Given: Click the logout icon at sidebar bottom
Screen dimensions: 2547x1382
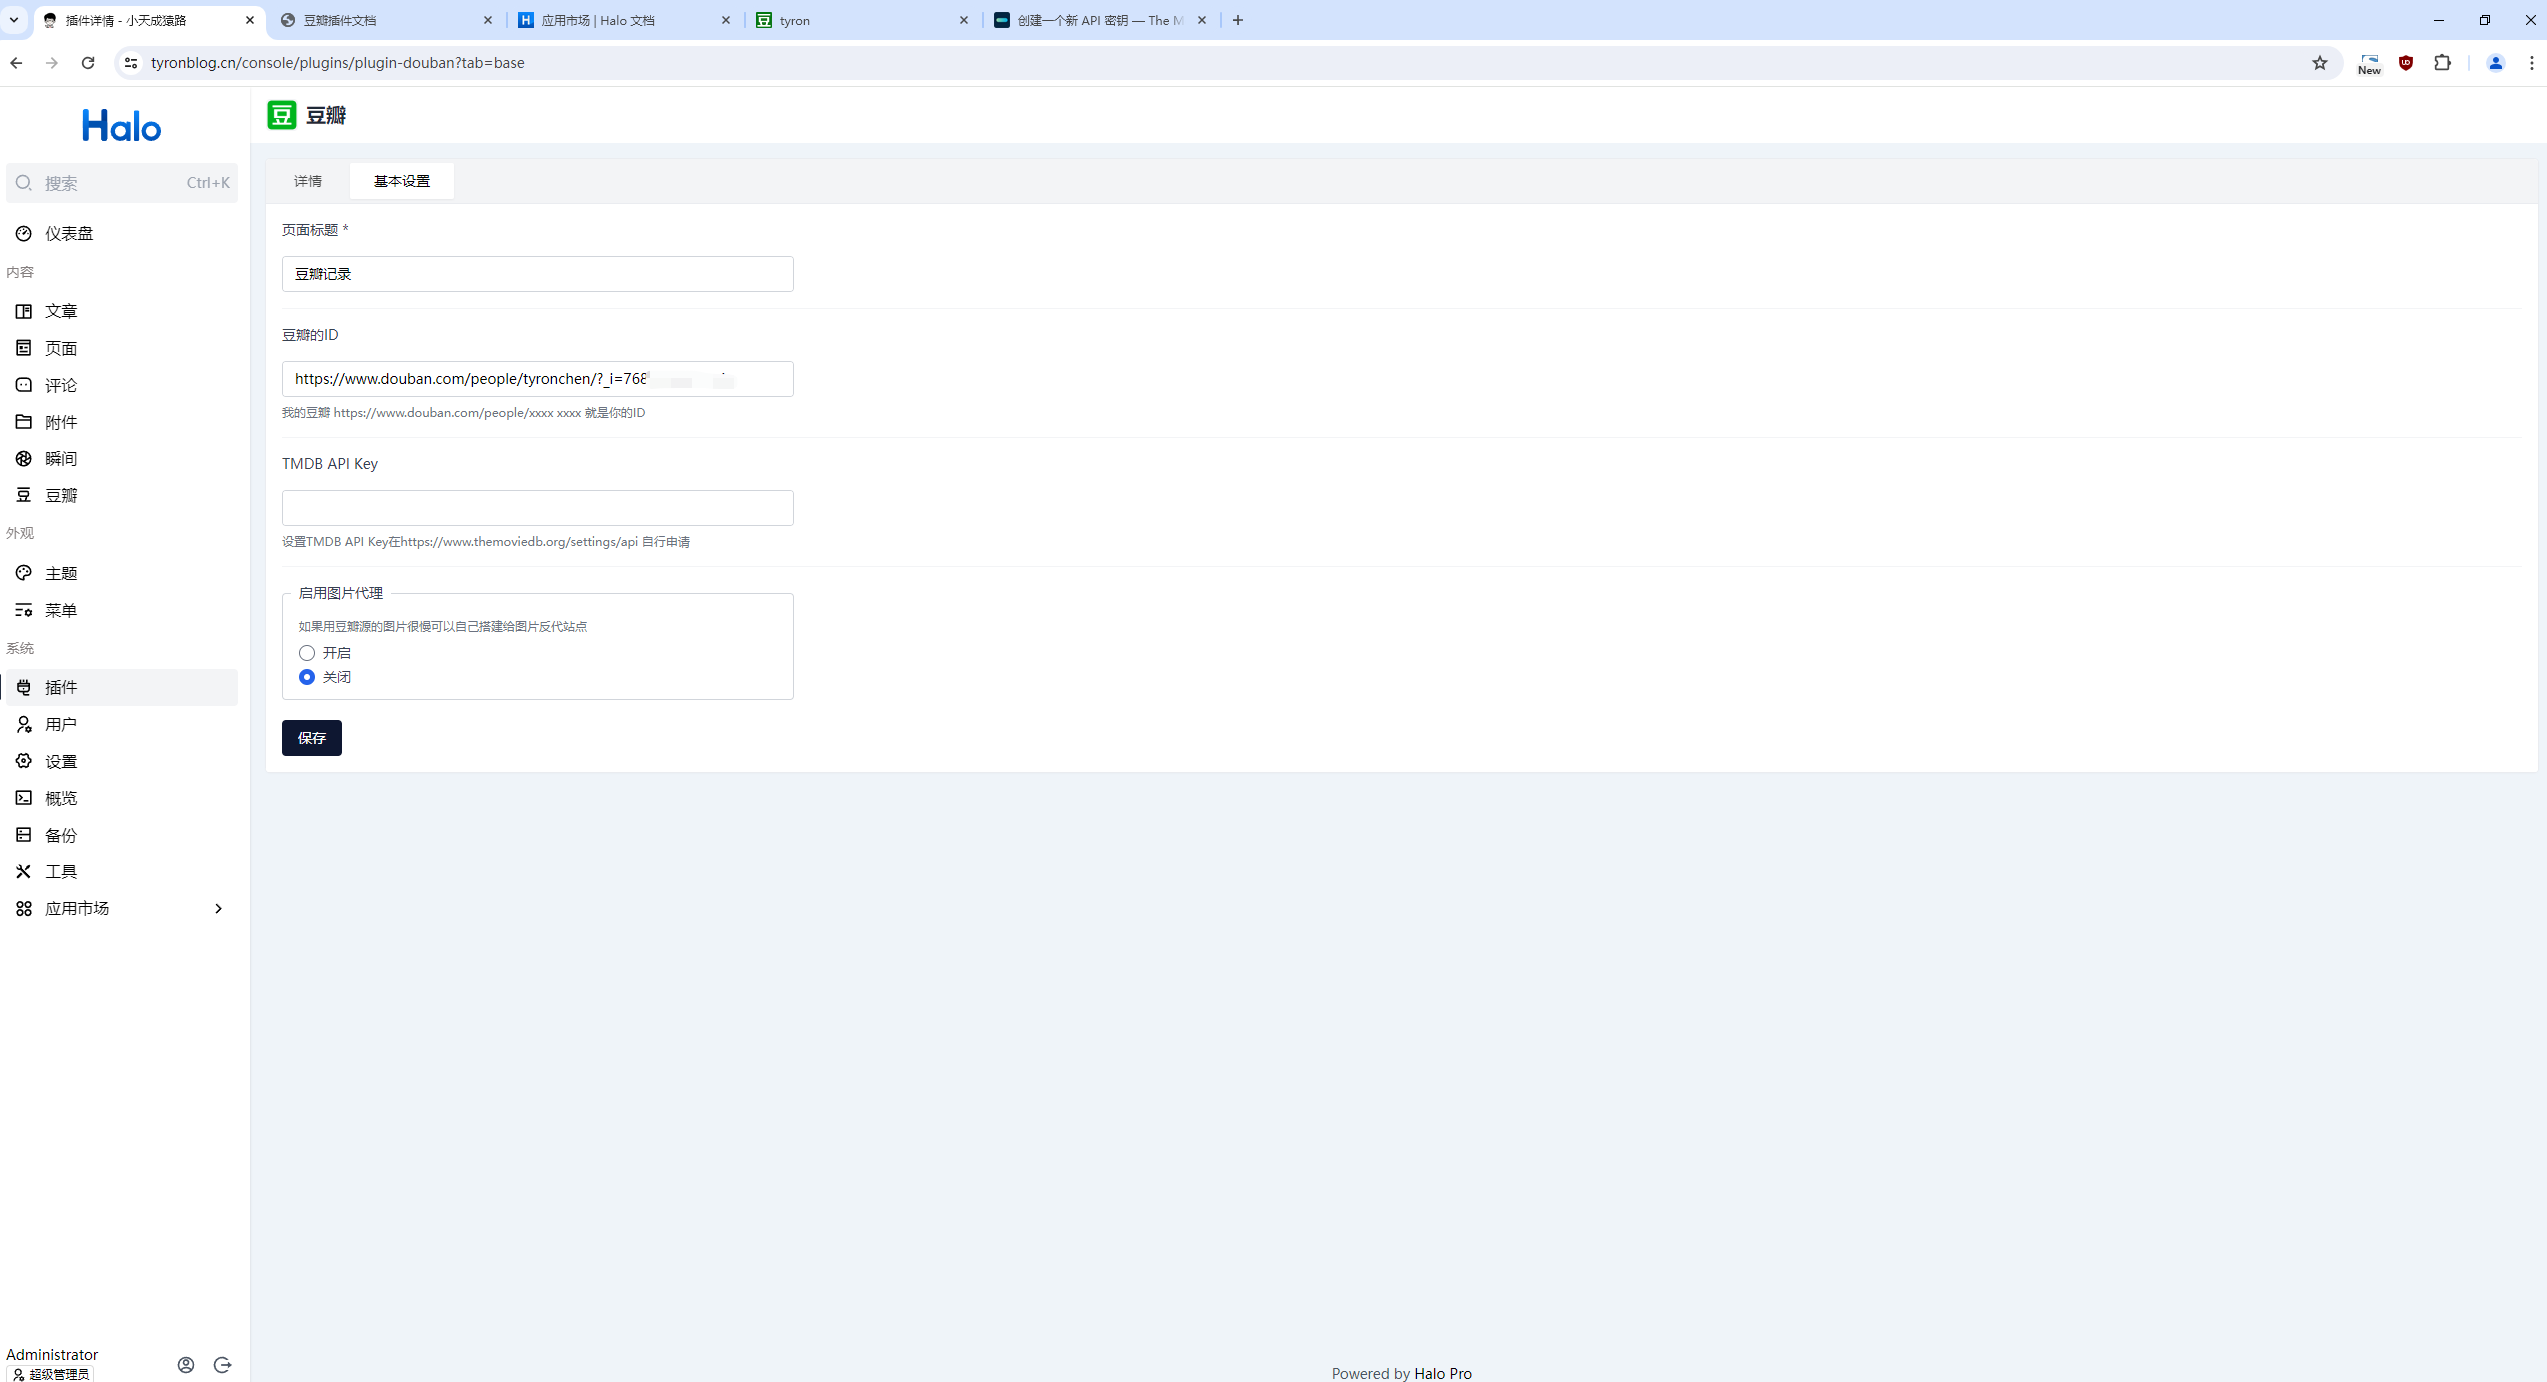Looking at the screenshot, I should (222, 1365).
